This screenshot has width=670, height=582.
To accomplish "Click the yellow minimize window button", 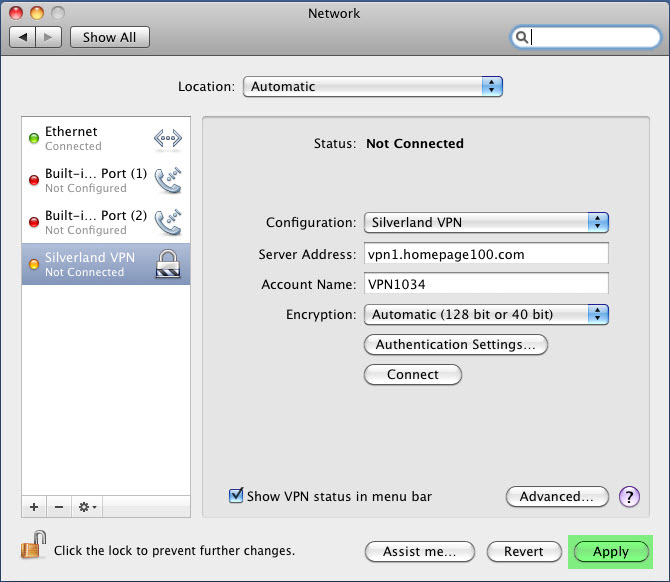I will pyautogui.click(x=37, y=13).
